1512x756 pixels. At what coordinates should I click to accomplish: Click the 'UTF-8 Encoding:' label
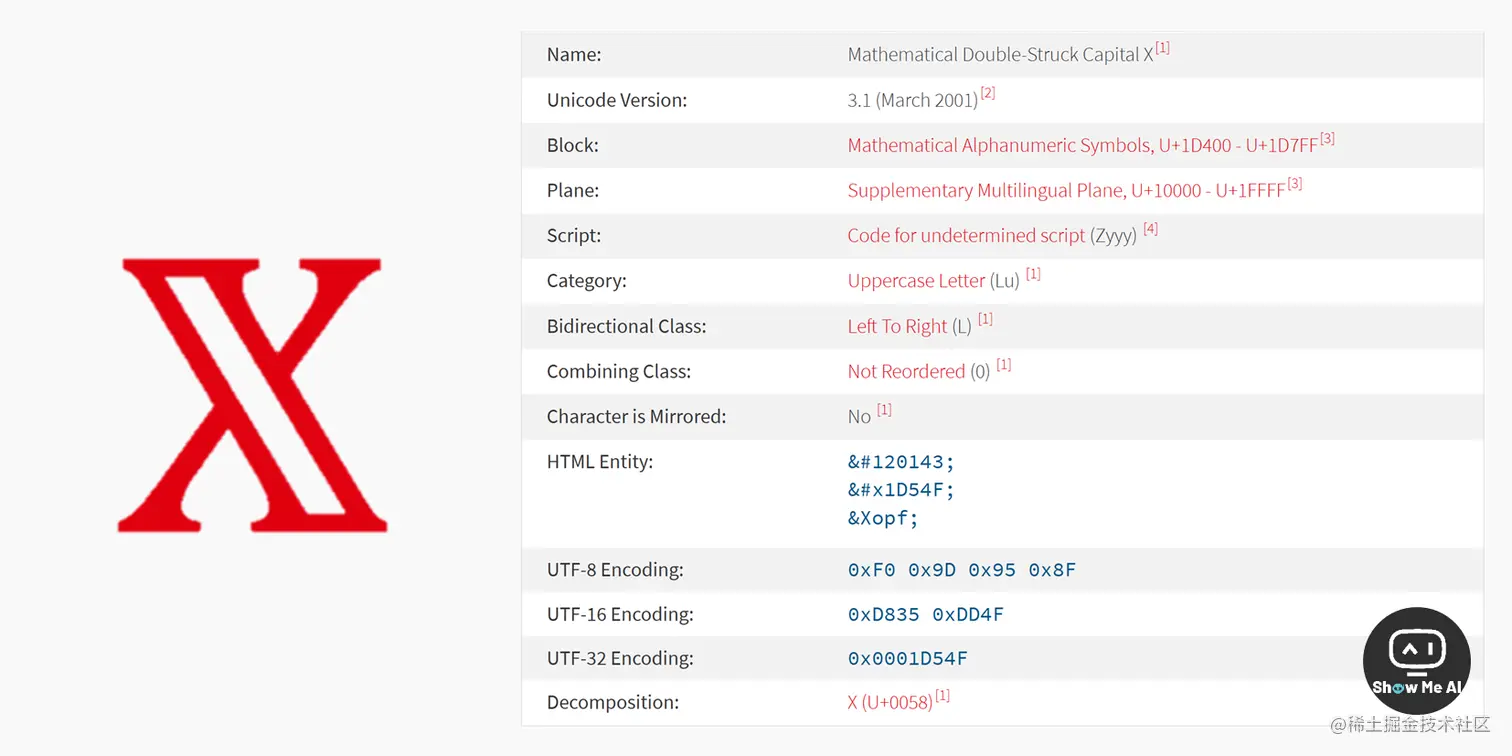click(615, 570)
